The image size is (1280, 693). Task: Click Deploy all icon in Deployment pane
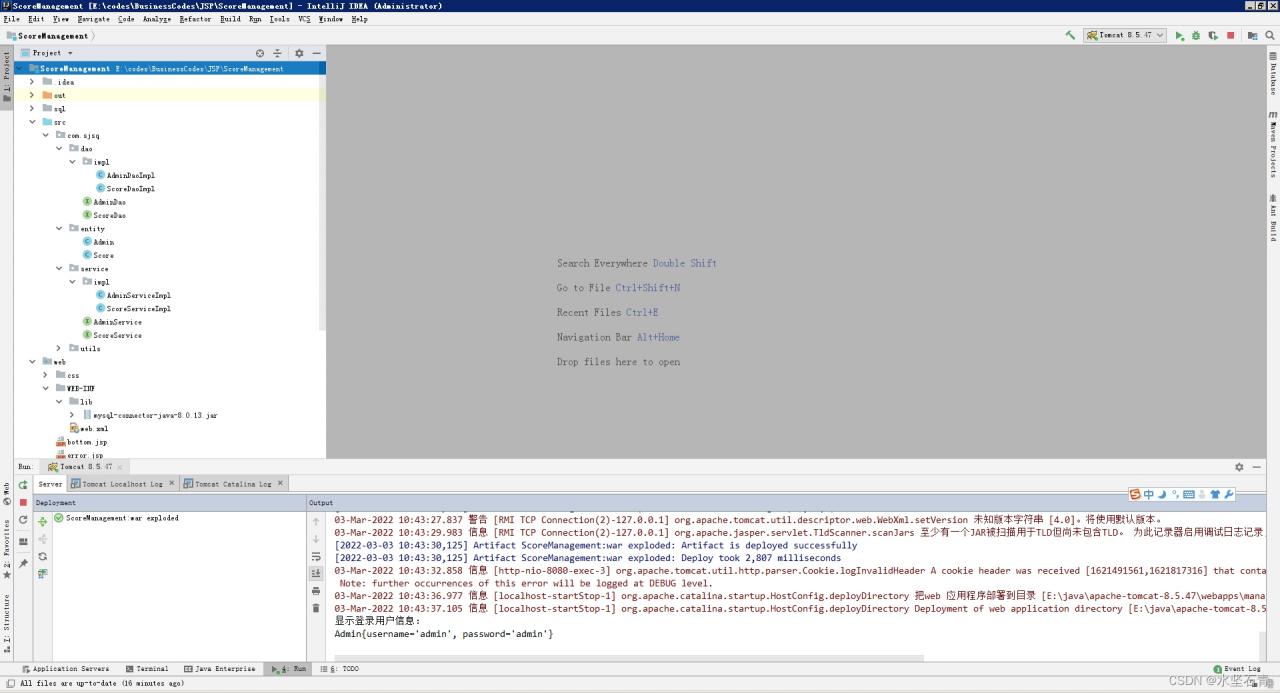(42, 522)
